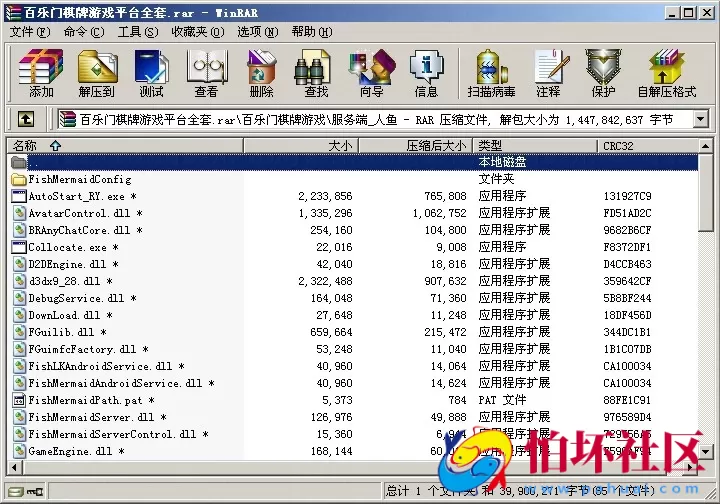Select FGuilib.dll in the file list
This screenshot has width=720, height=504.
[67, 332]
